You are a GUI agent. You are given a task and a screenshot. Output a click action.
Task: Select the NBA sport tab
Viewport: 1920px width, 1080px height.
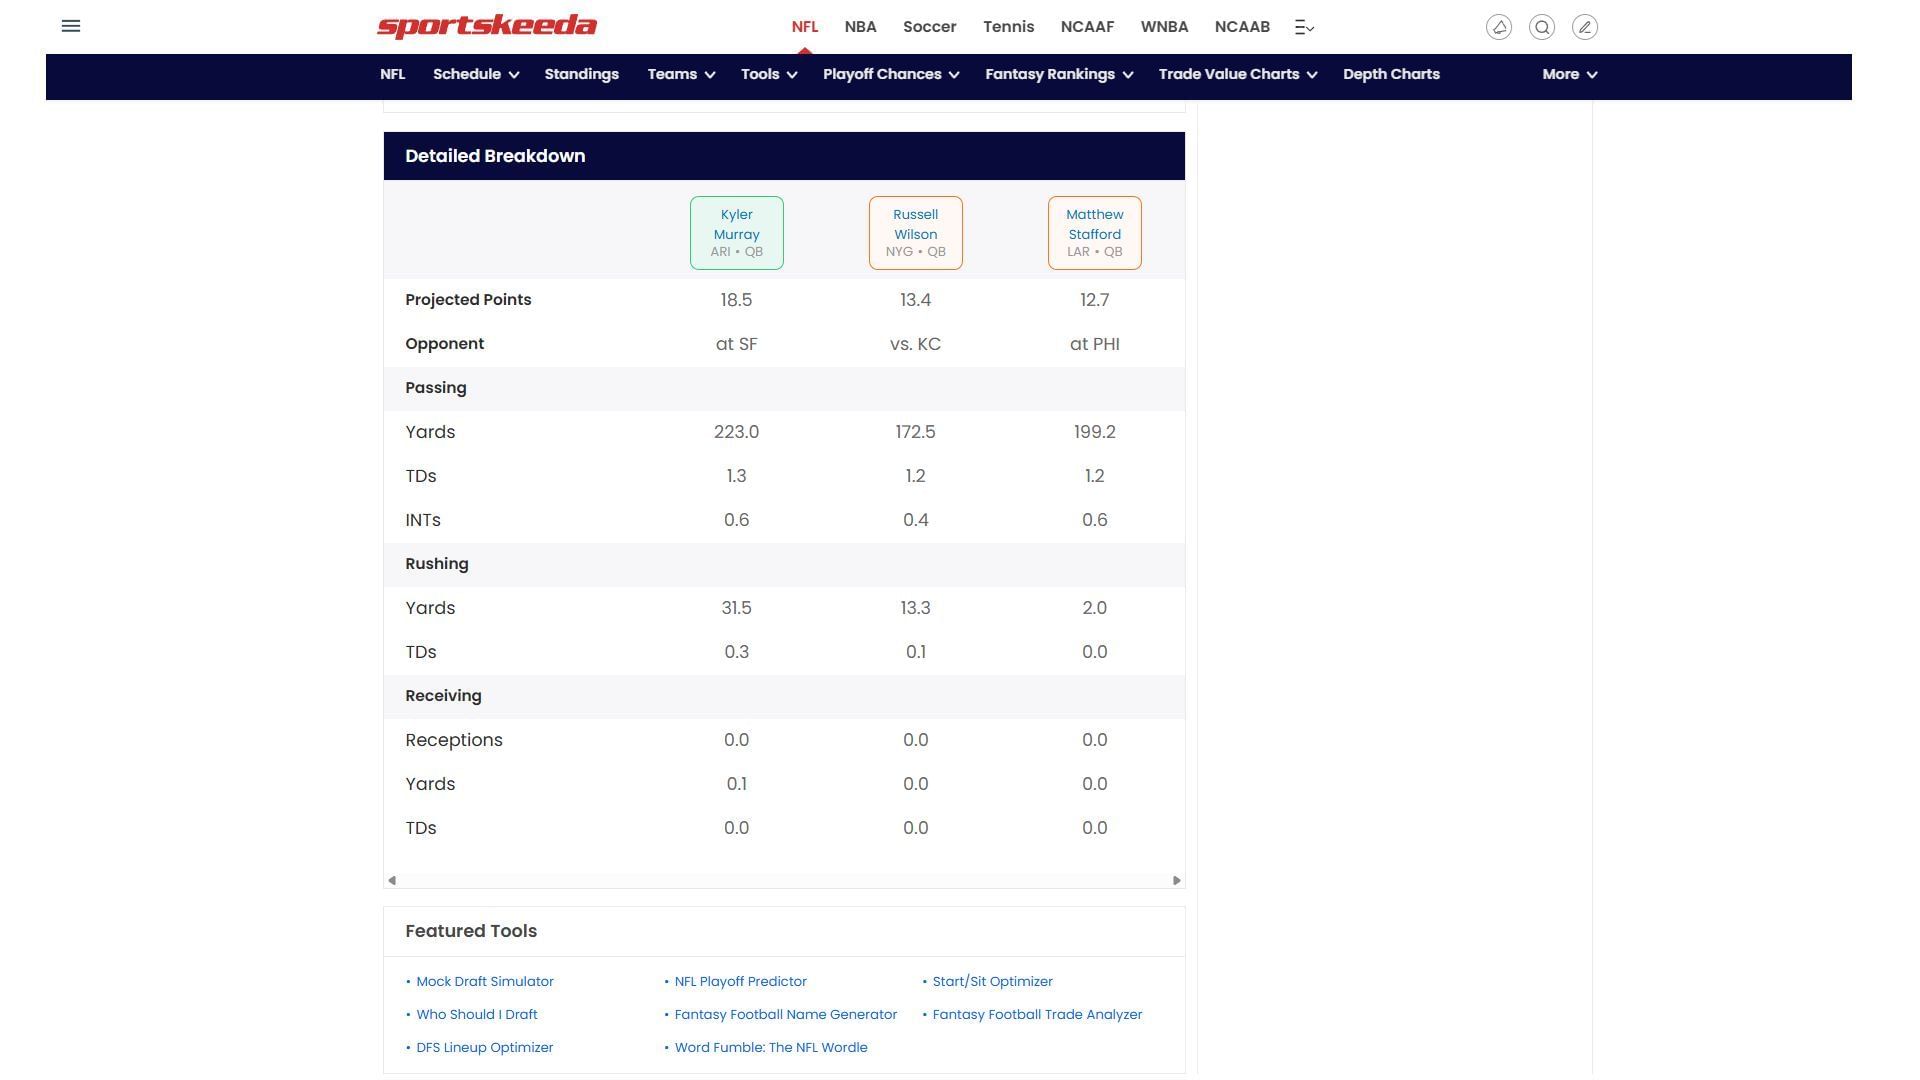pos(860,27)
